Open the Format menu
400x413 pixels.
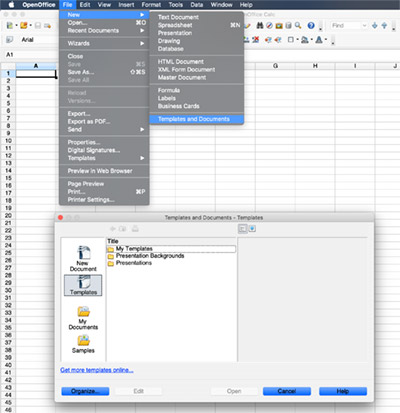tap(151, 5)
